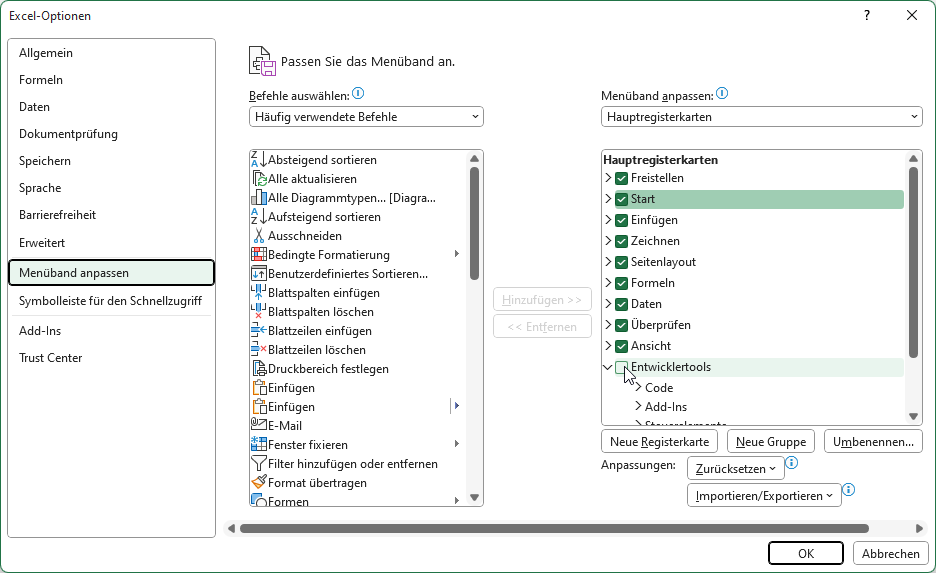Click the Ausschneiden scissors icon
This screenshot has width=936, height=573.
pyautogui.click(x=258, y=236)
